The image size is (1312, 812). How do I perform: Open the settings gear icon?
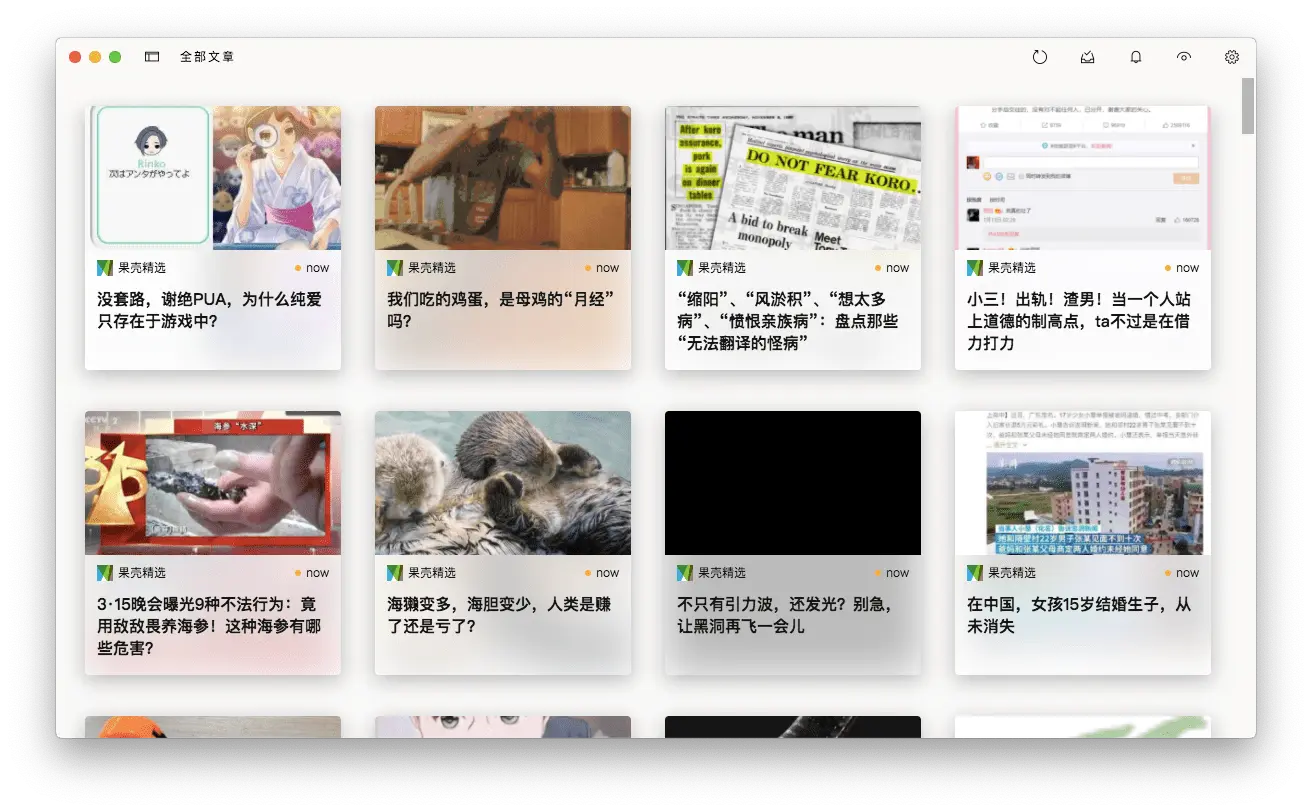pyautogui.click(x=1232, y=57)
